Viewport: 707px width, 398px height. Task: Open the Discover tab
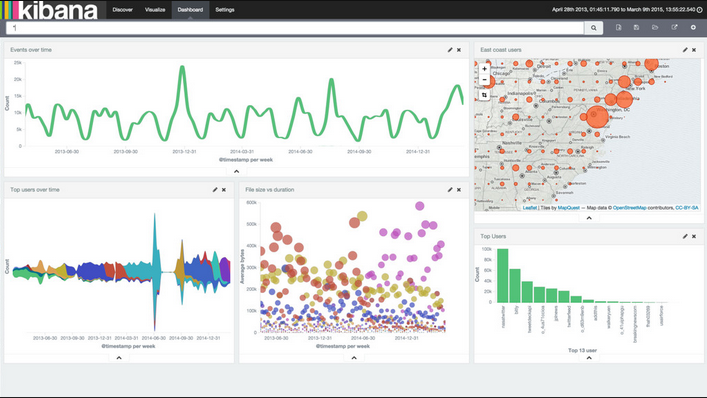pos(123,9)
